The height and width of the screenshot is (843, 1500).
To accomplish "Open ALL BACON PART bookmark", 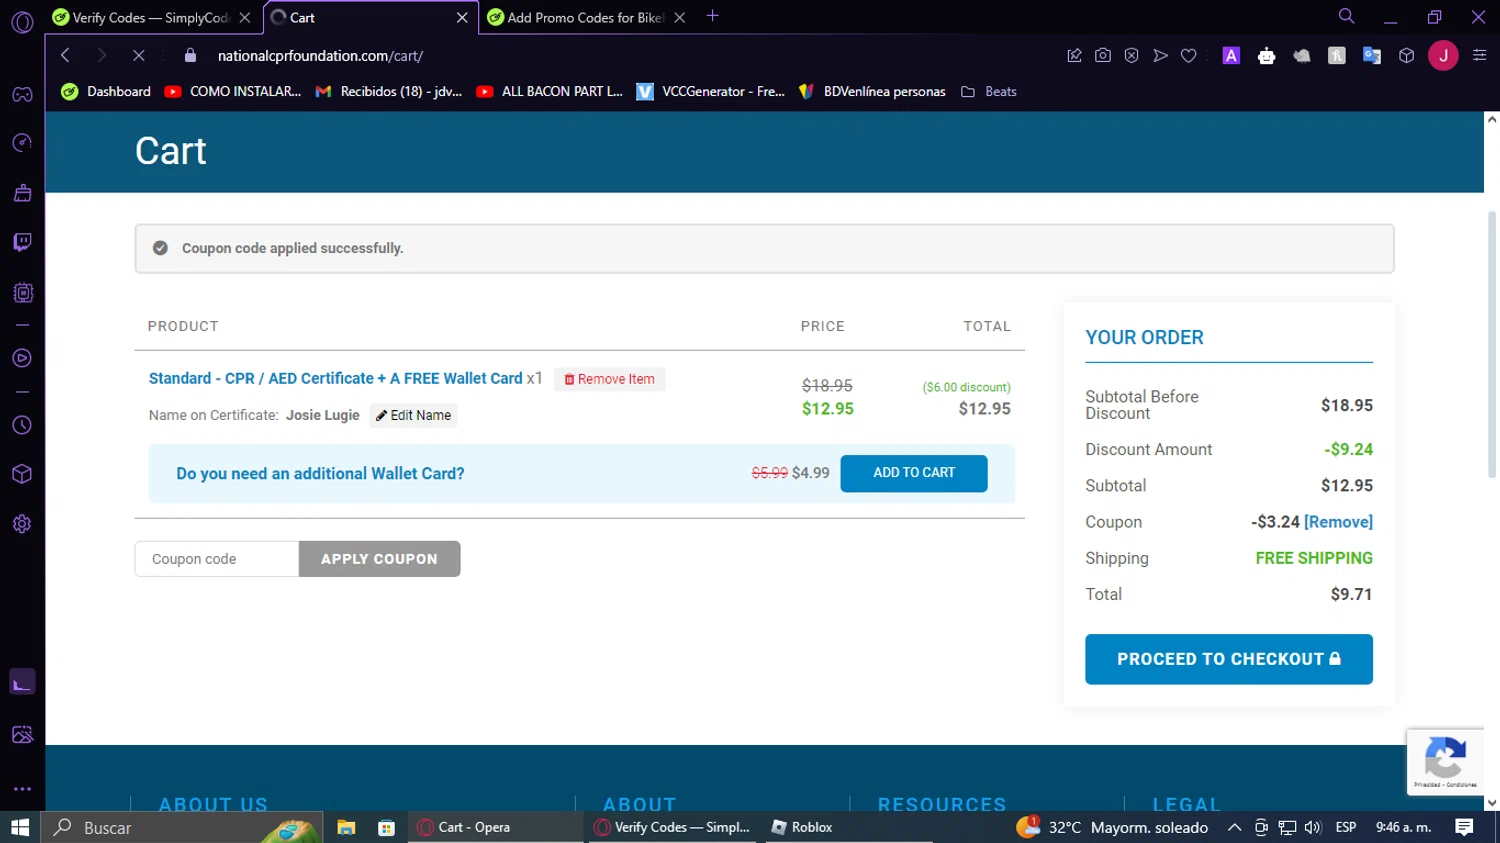I will [x=549, y=91].
